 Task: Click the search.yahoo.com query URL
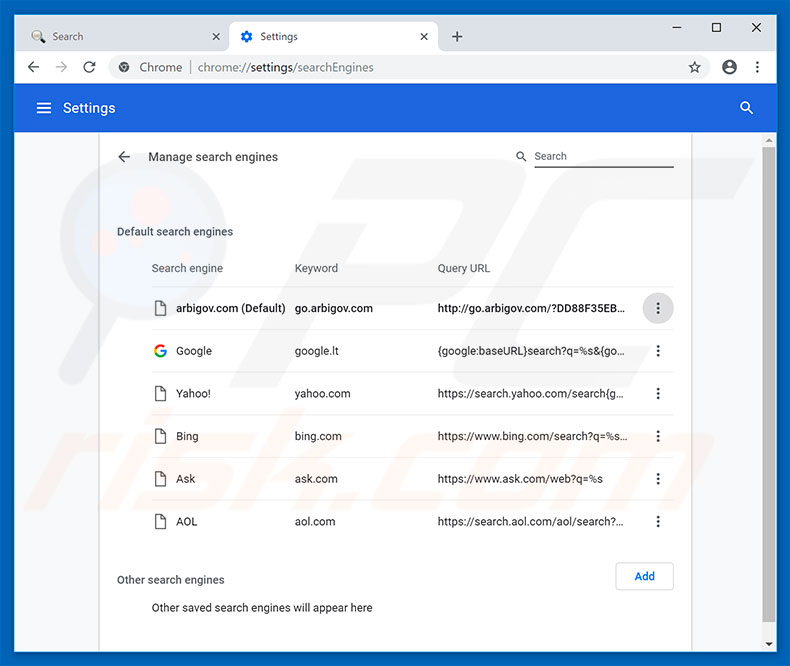pyautogui.click(x=531, y=393)
